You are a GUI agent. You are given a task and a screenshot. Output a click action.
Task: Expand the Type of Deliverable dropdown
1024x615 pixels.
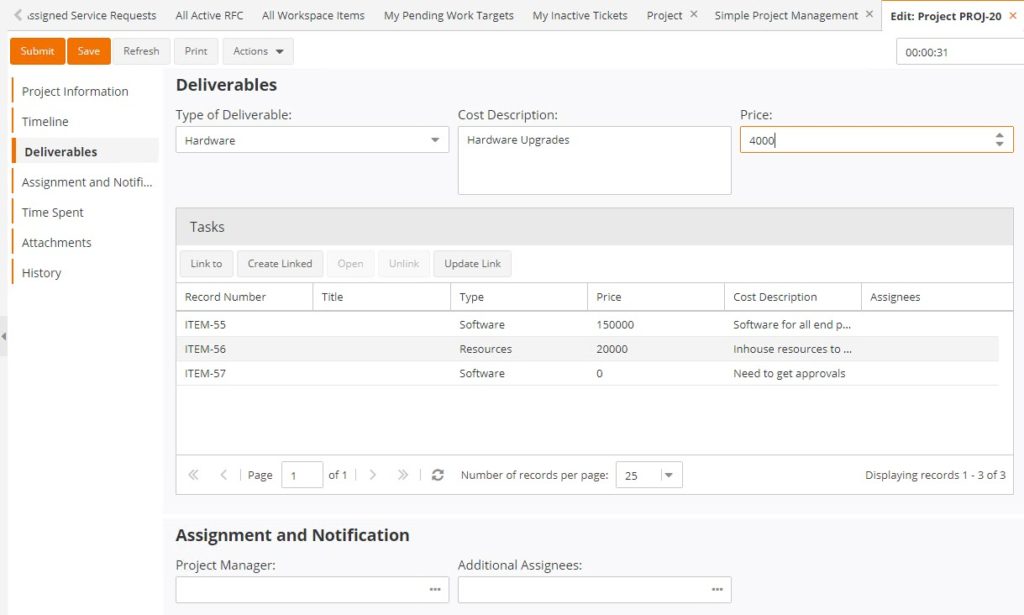435,140
